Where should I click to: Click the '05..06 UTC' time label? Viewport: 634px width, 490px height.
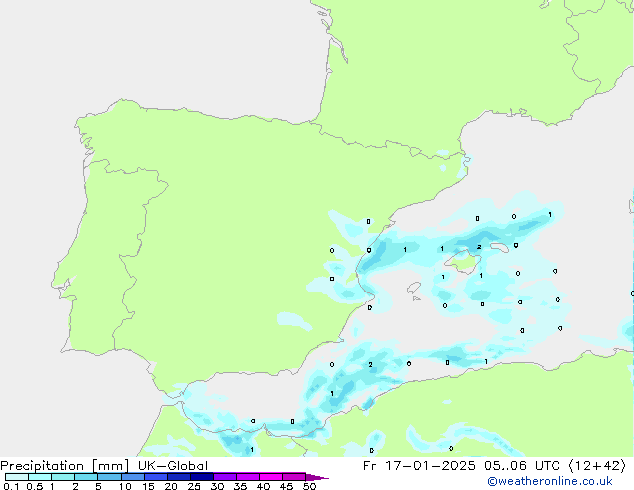click(x=522, y=466)
